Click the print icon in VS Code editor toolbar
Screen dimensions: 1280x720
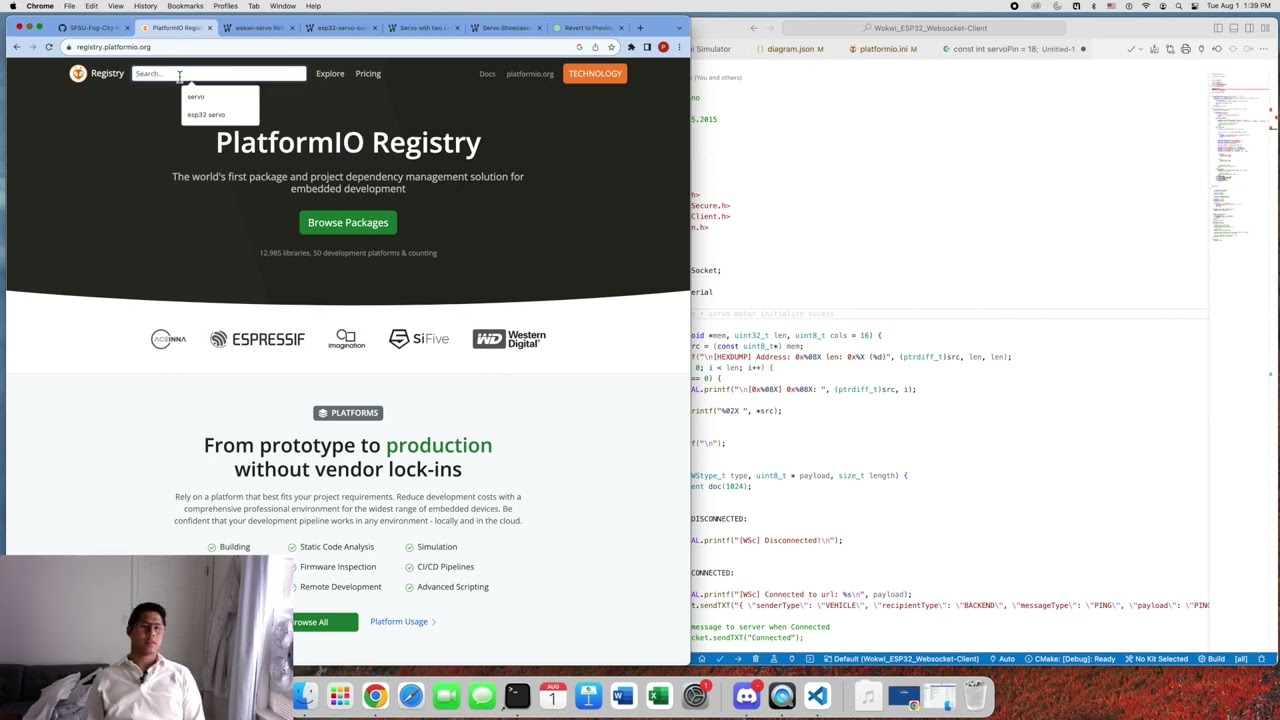(1186, 49)
